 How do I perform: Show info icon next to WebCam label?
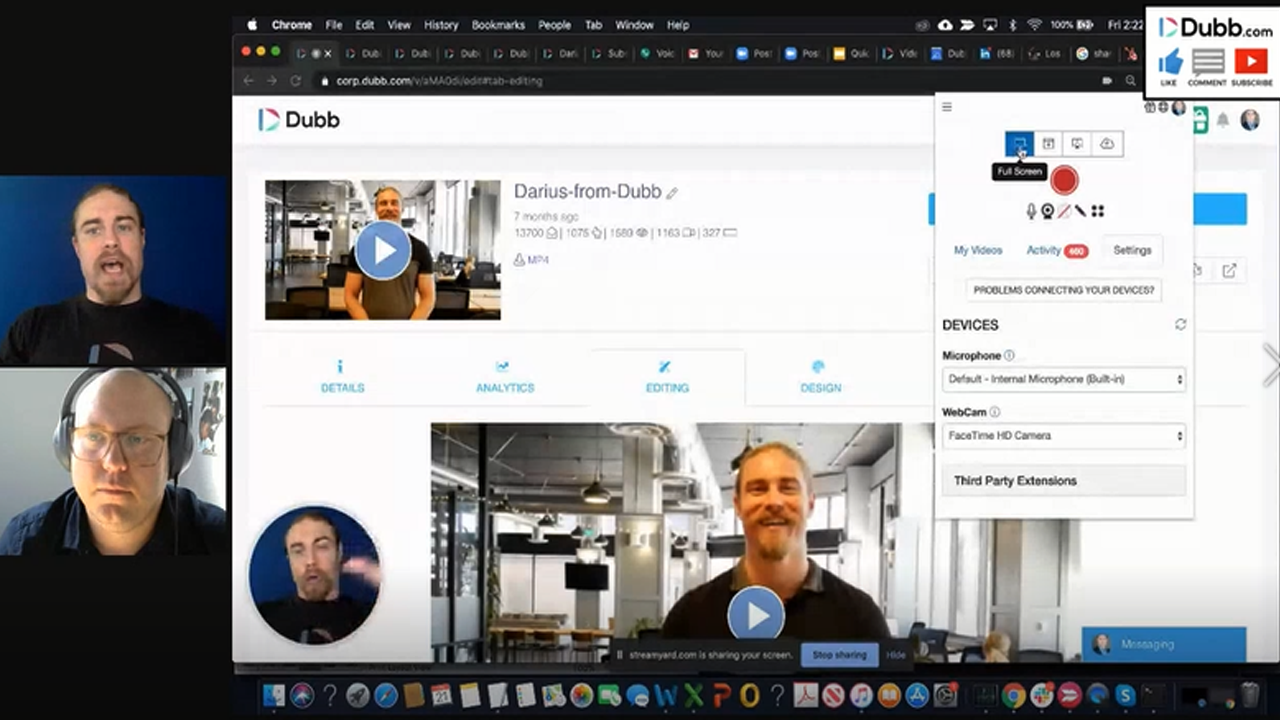click(x=995, y=412)
